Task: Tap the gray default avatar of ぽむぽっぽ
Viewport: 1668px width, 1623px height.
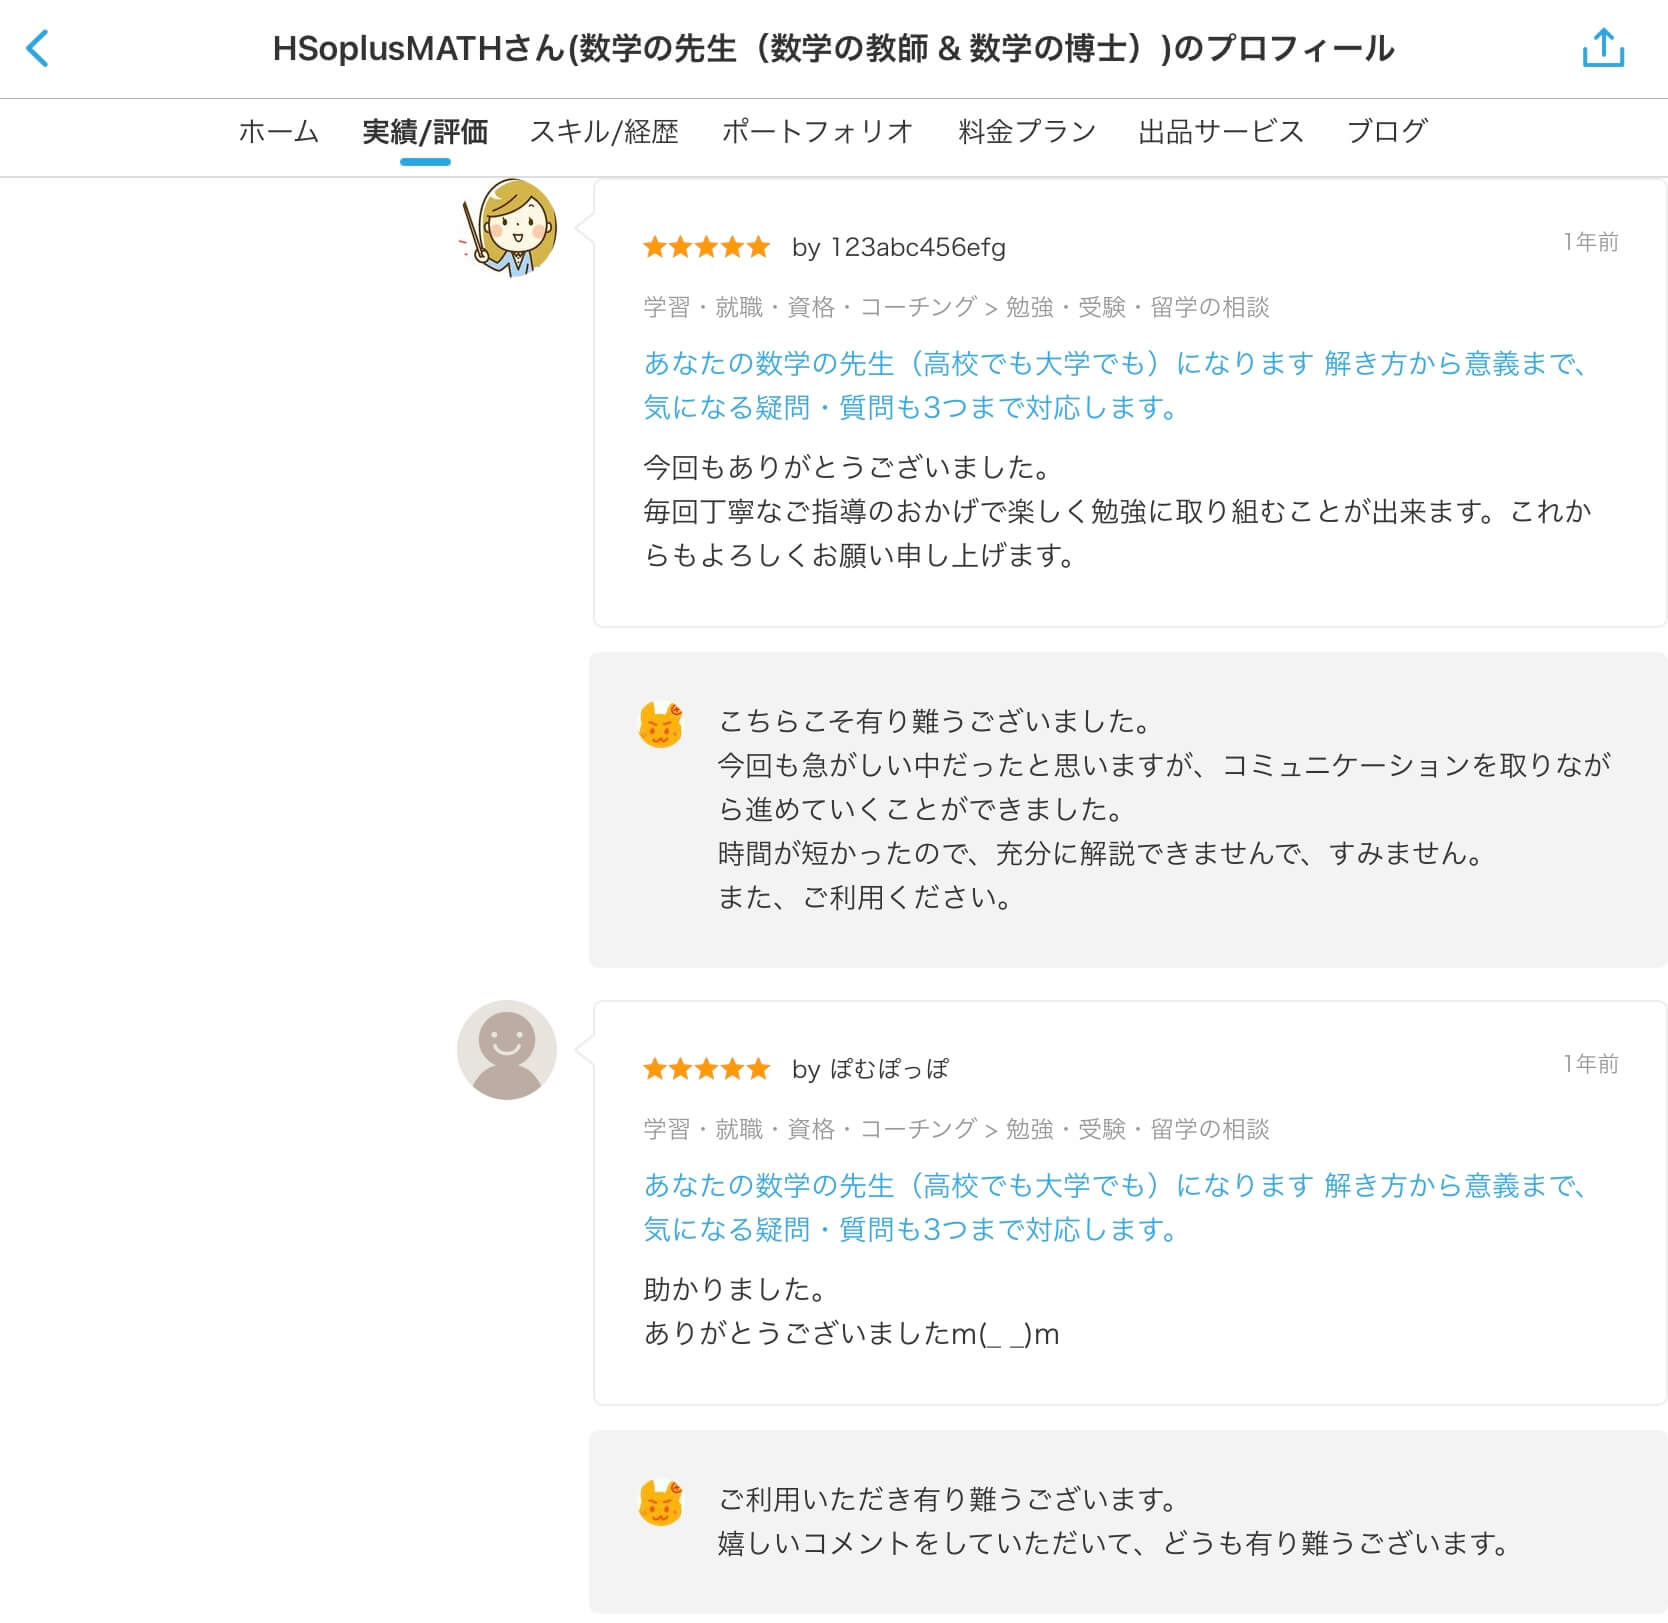Action: click(507, 1050)
